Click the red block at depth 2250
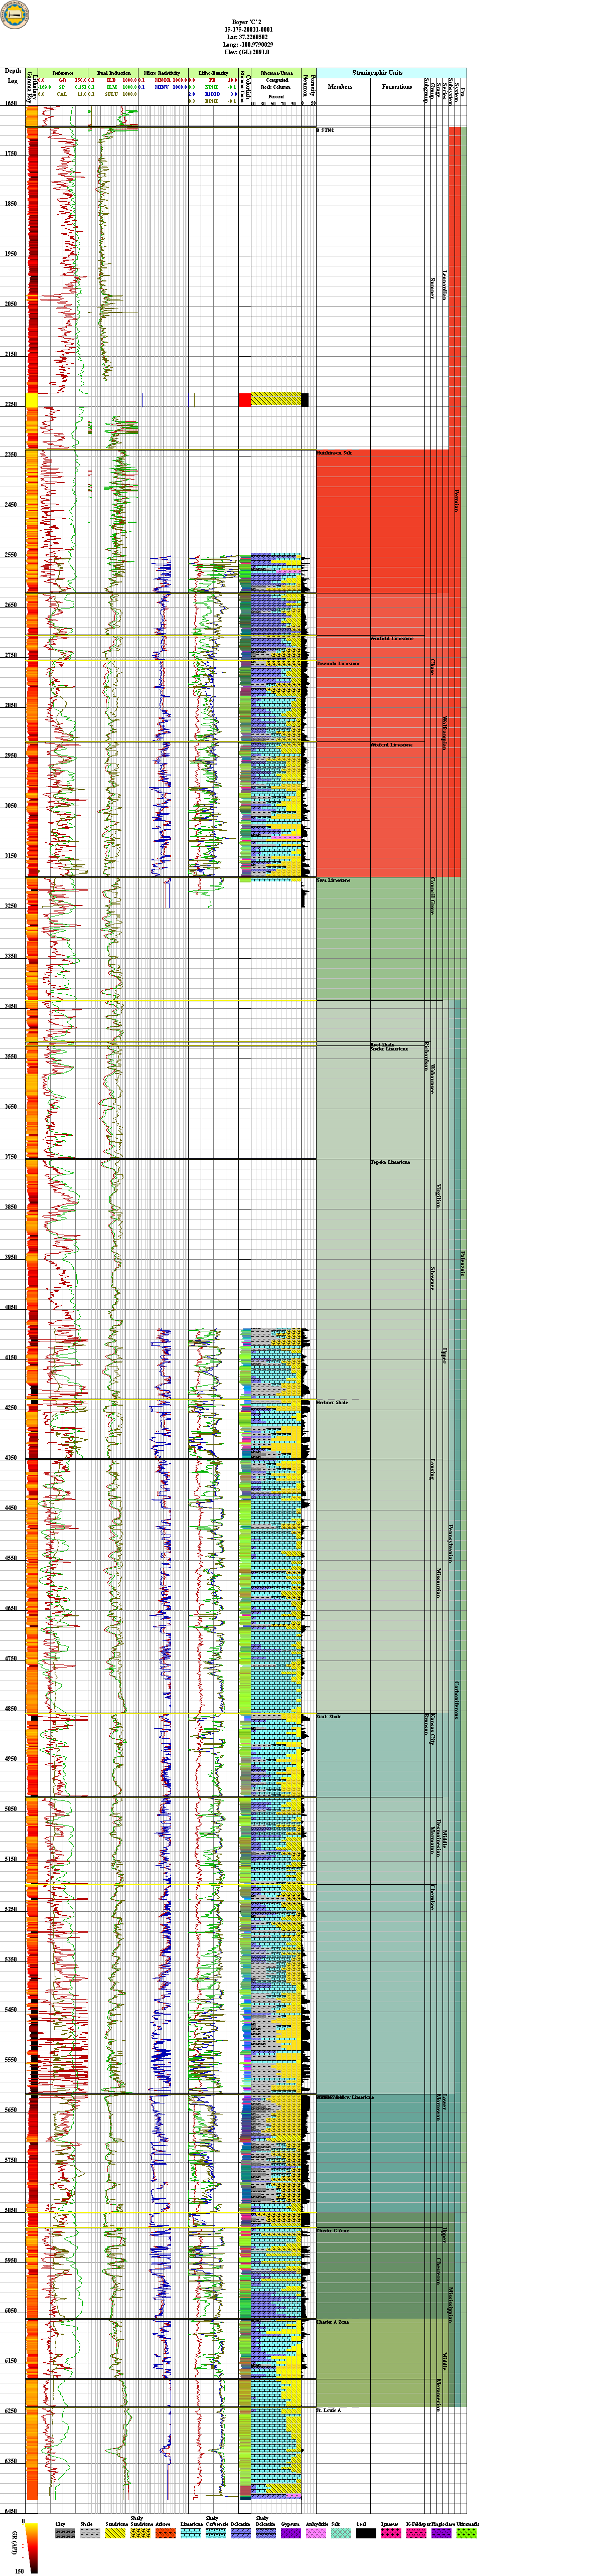Screen dimensions: 592x2576 pos(244,400)
